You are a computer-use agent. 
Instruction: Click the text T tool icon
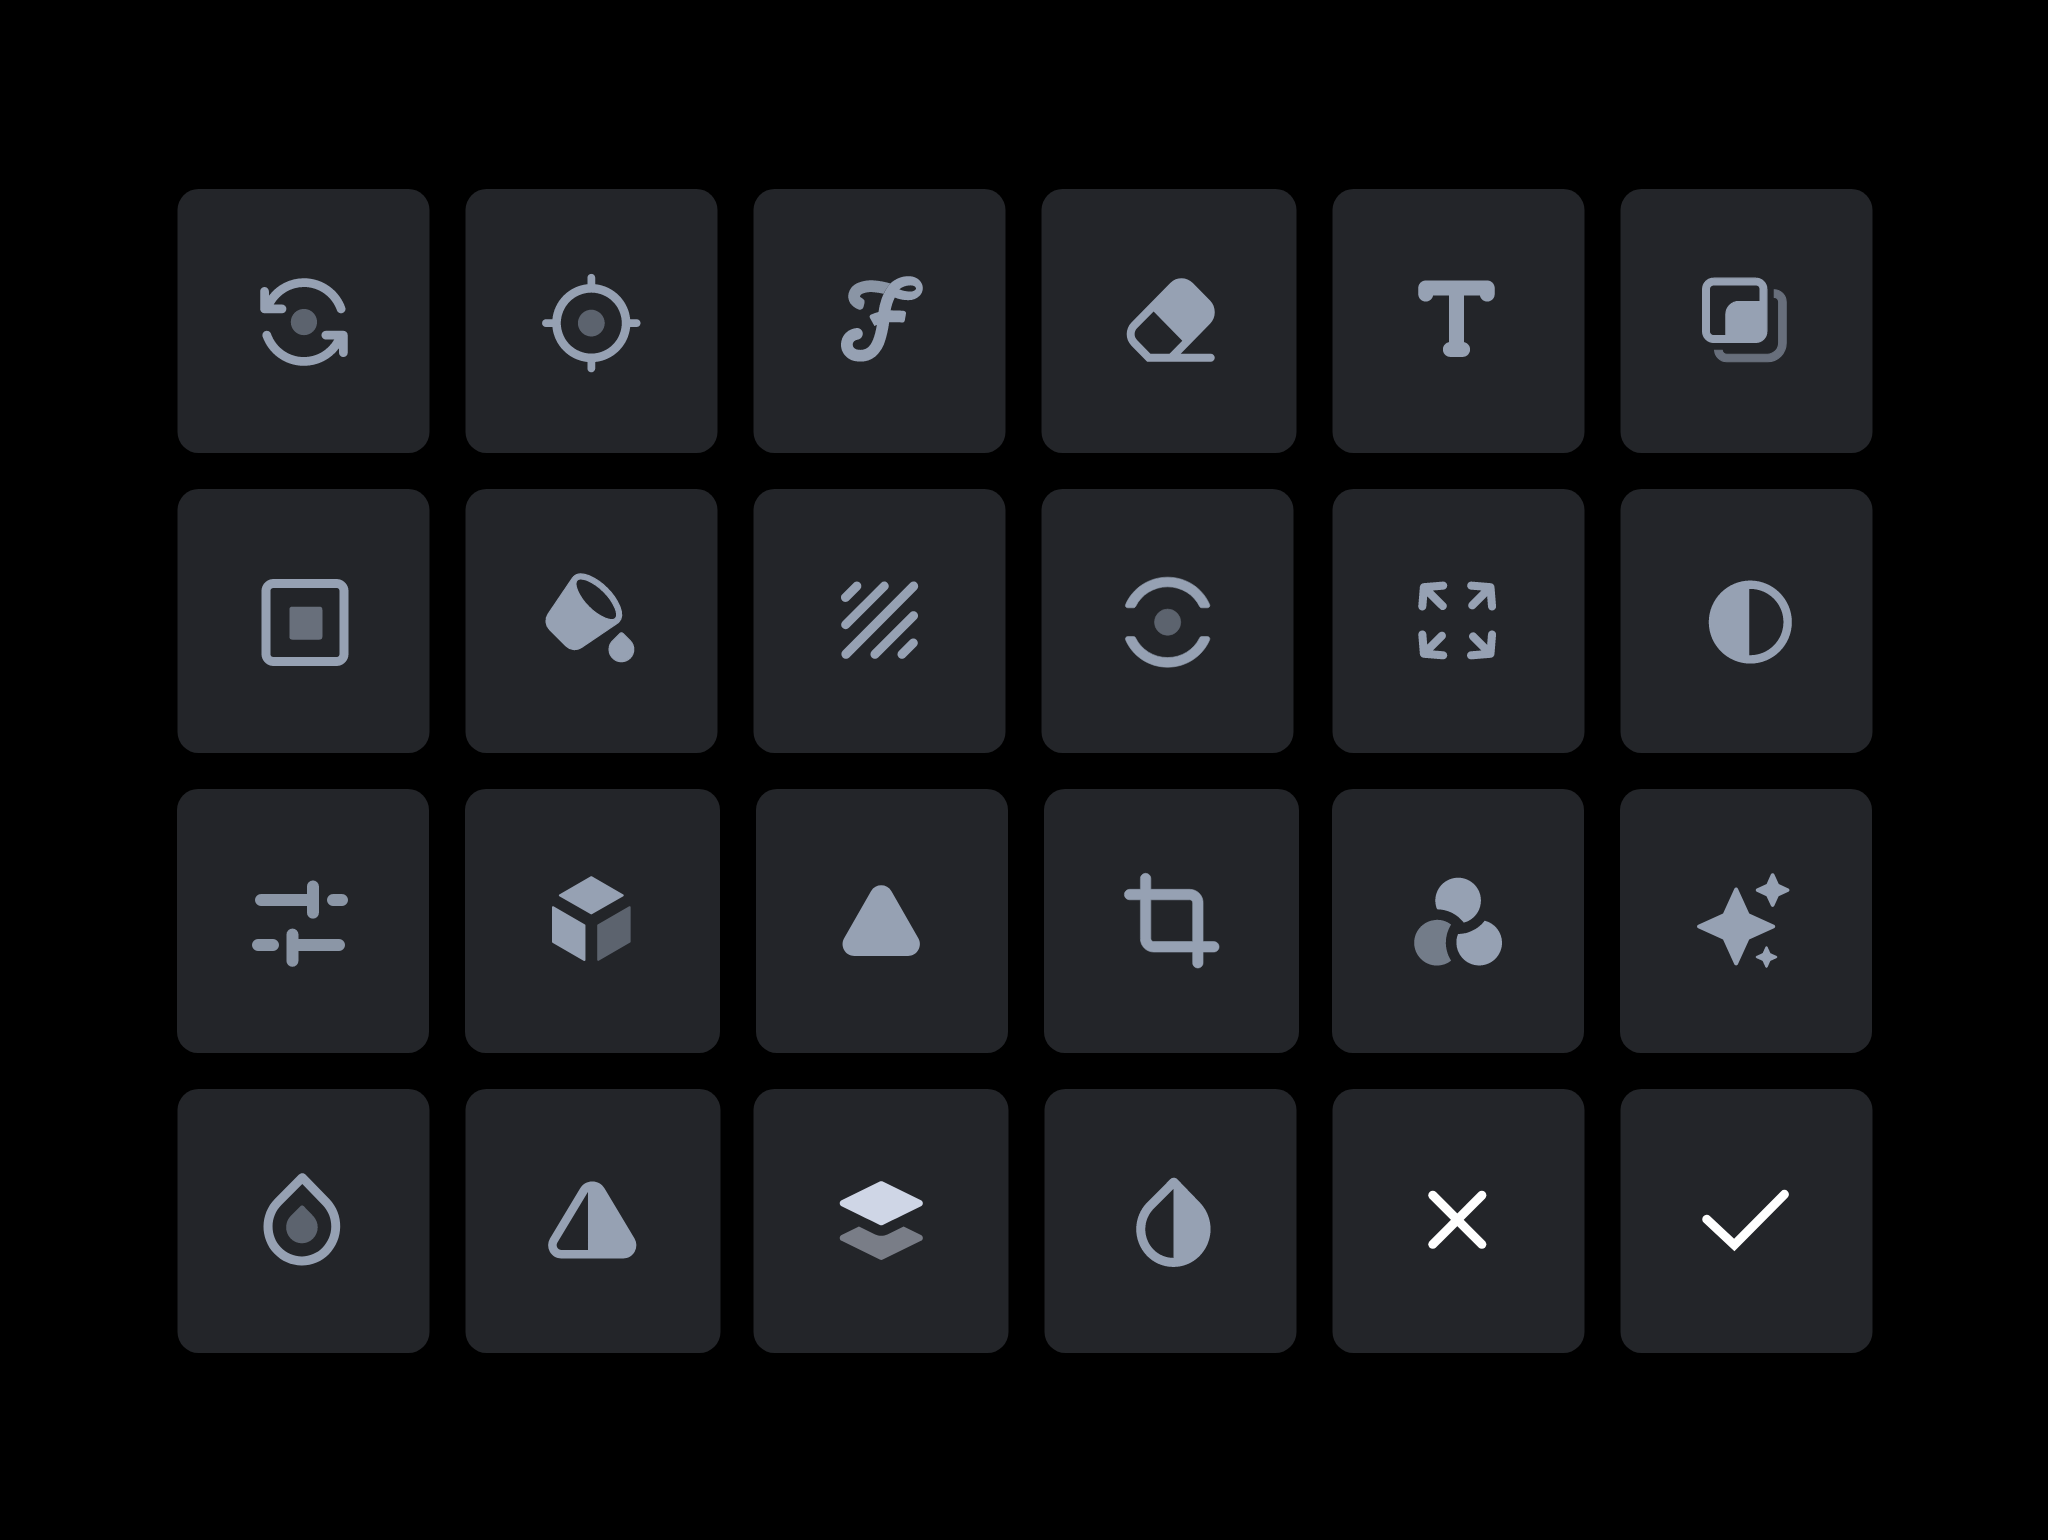pyautogui.click(x=1457, y=319)
